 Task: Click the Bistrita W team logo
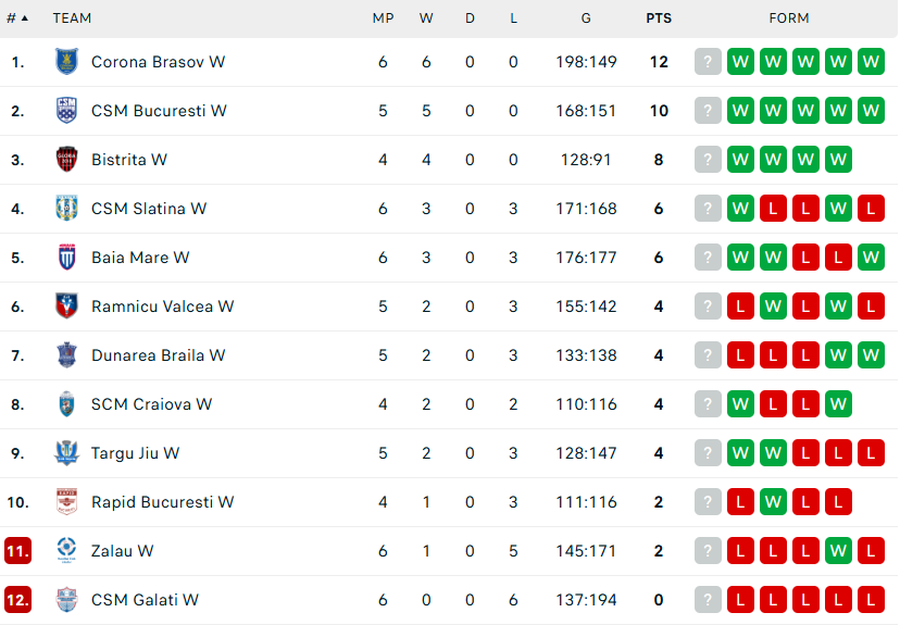click(x=66, y=160)
